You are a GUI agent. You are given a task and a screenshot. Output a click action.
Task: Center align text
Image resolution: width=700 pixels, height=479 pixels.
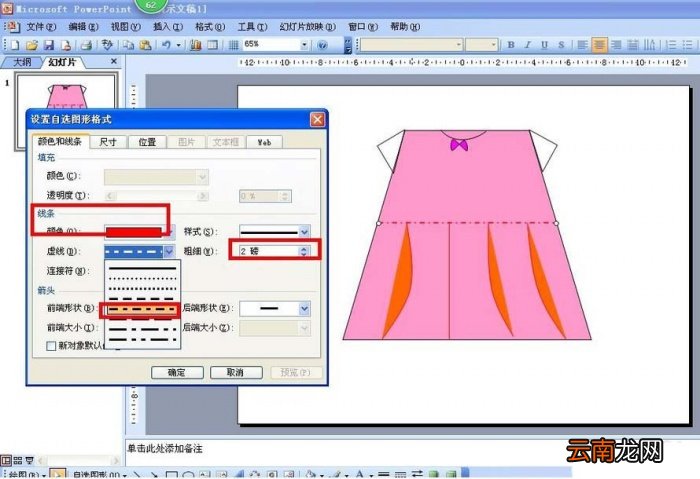pyautogui.click(x=599, y=45)
